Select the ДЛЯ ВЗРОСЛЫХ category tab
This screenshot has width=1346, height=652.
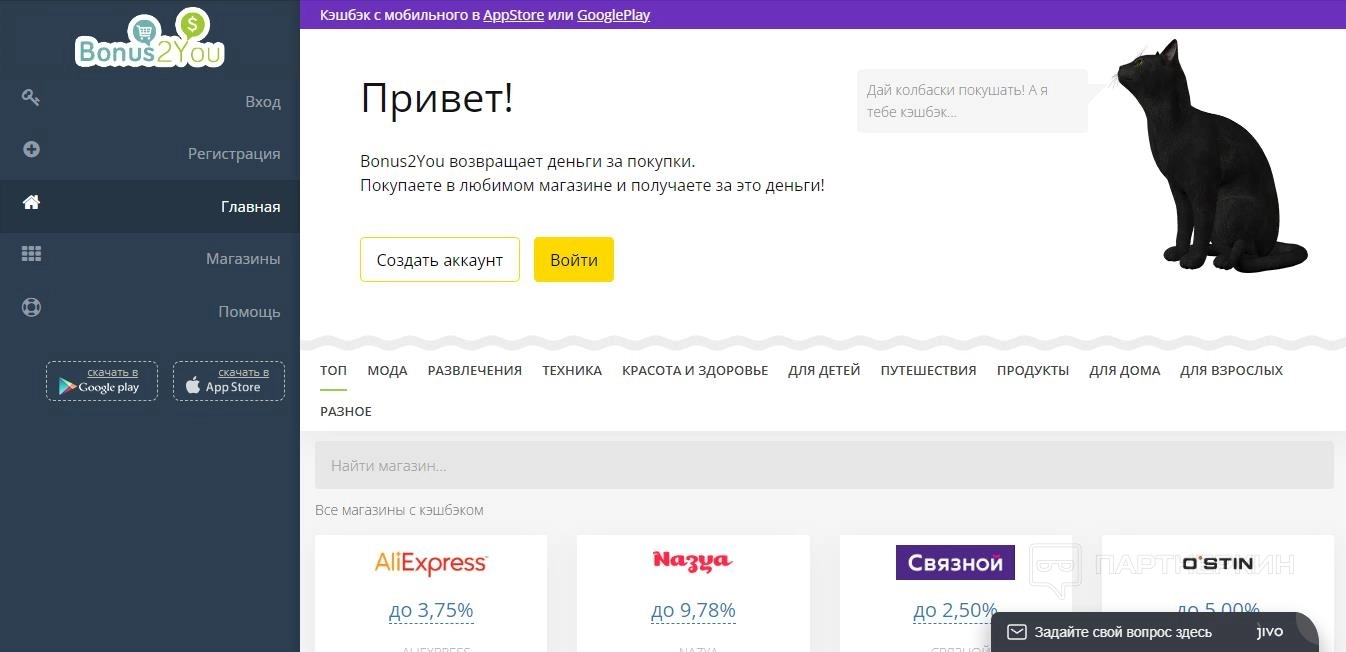click(1231, 370)
